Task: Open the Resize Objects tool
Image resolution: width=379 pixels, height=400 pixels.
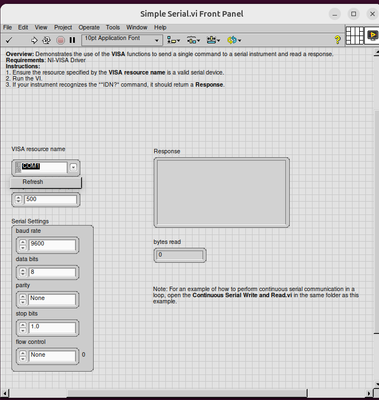Action: [x=213, y=40]
